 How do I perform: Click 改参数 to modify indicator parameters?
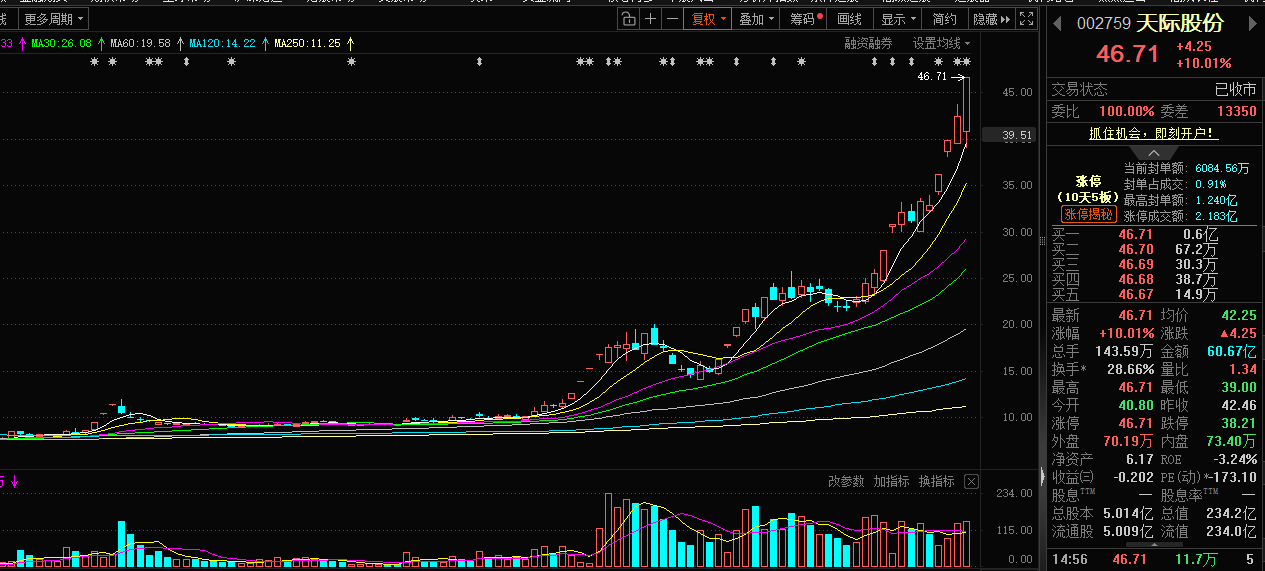click(846, 481)
